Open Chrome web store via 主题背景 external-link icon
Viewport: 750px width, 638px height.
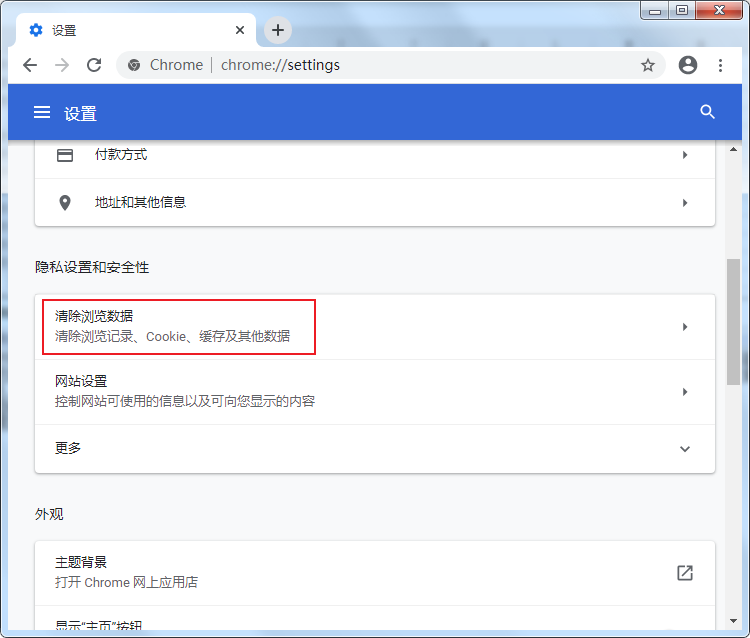[x=685, y=572]
